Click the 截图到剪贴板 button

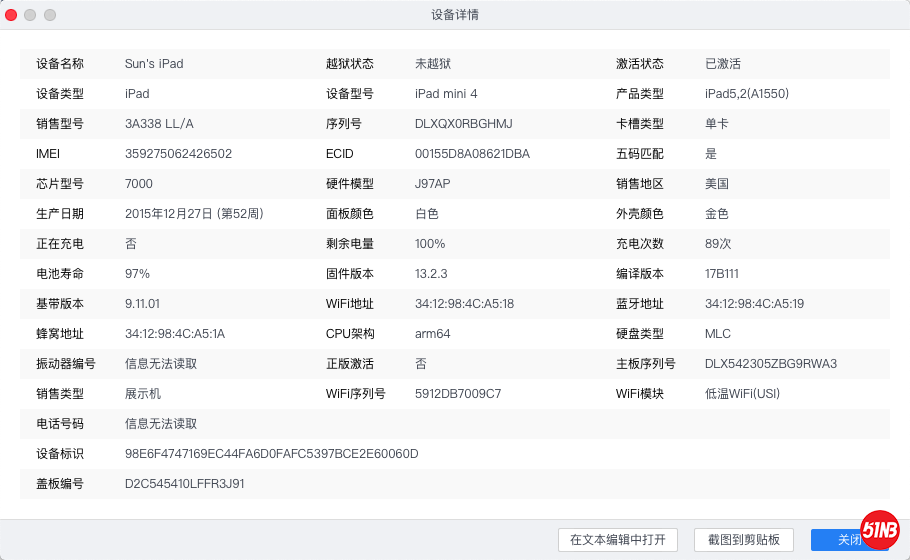click(x=743, y=540)
